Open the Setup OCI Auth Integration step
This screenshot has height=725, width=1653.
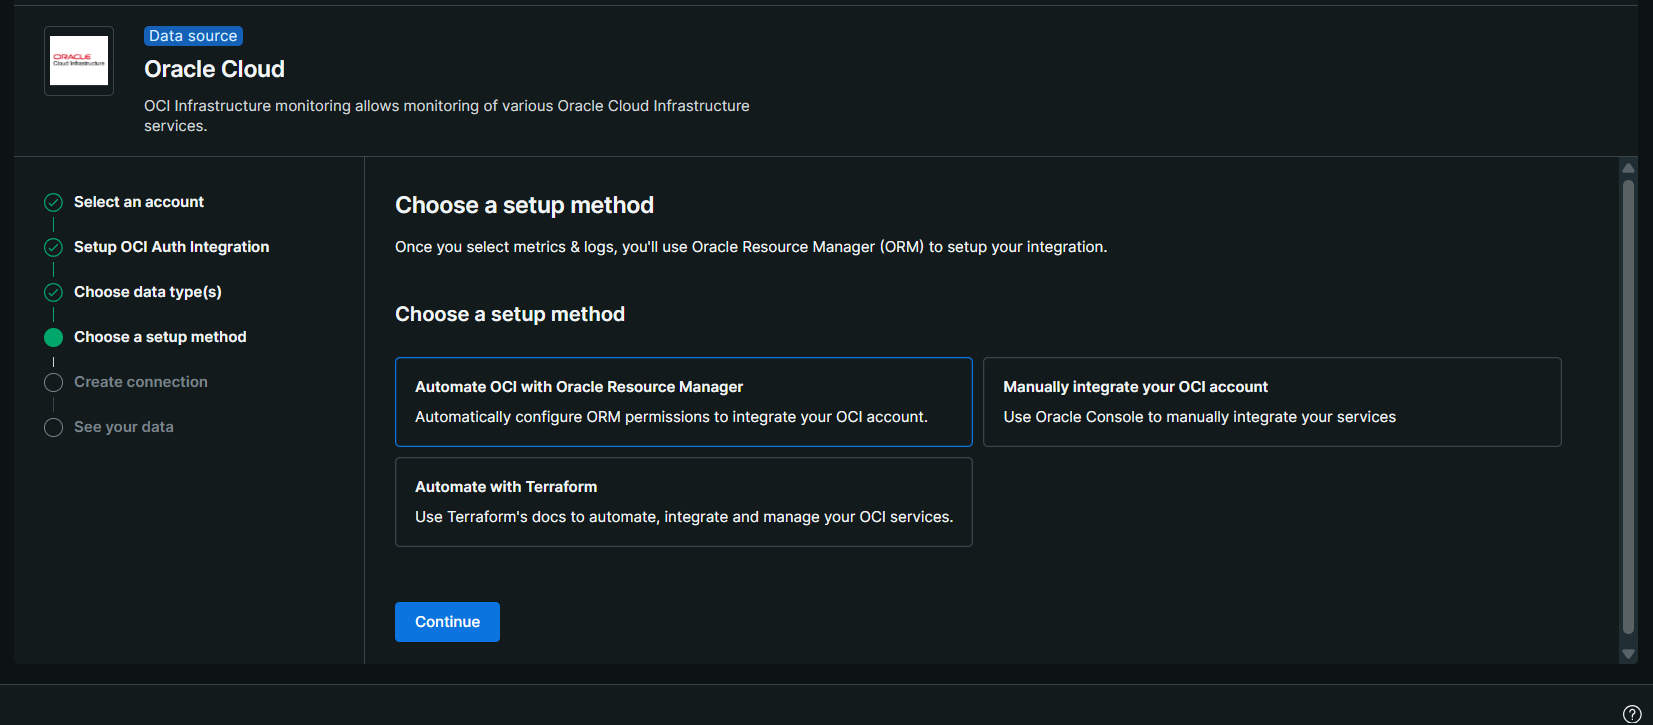(x=171, y=247)
